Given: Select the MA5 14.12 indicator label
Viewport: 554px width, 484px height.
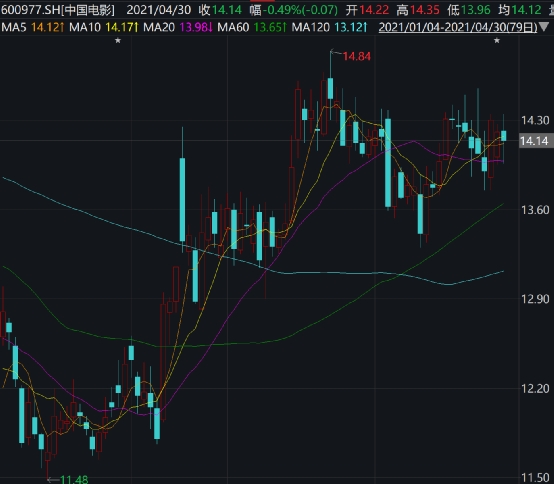Looking at the screenshot, I should [x=33, y=27].
